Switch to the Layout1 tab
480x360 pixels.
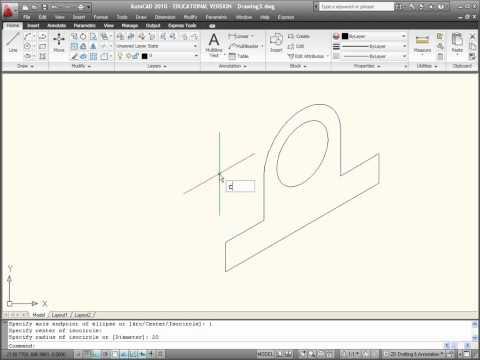tap(60, 315)
